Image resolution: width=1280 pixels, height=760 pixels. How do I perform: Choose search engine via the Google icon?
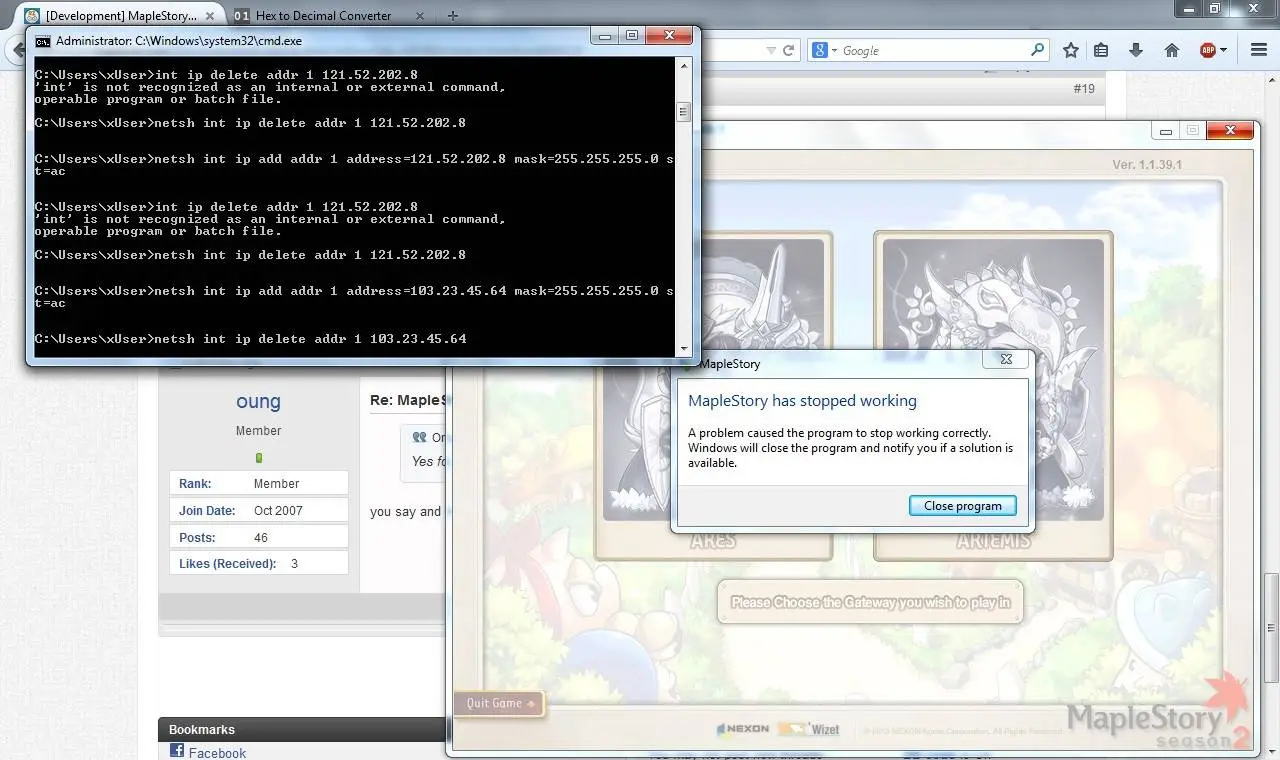click(824, 50)
